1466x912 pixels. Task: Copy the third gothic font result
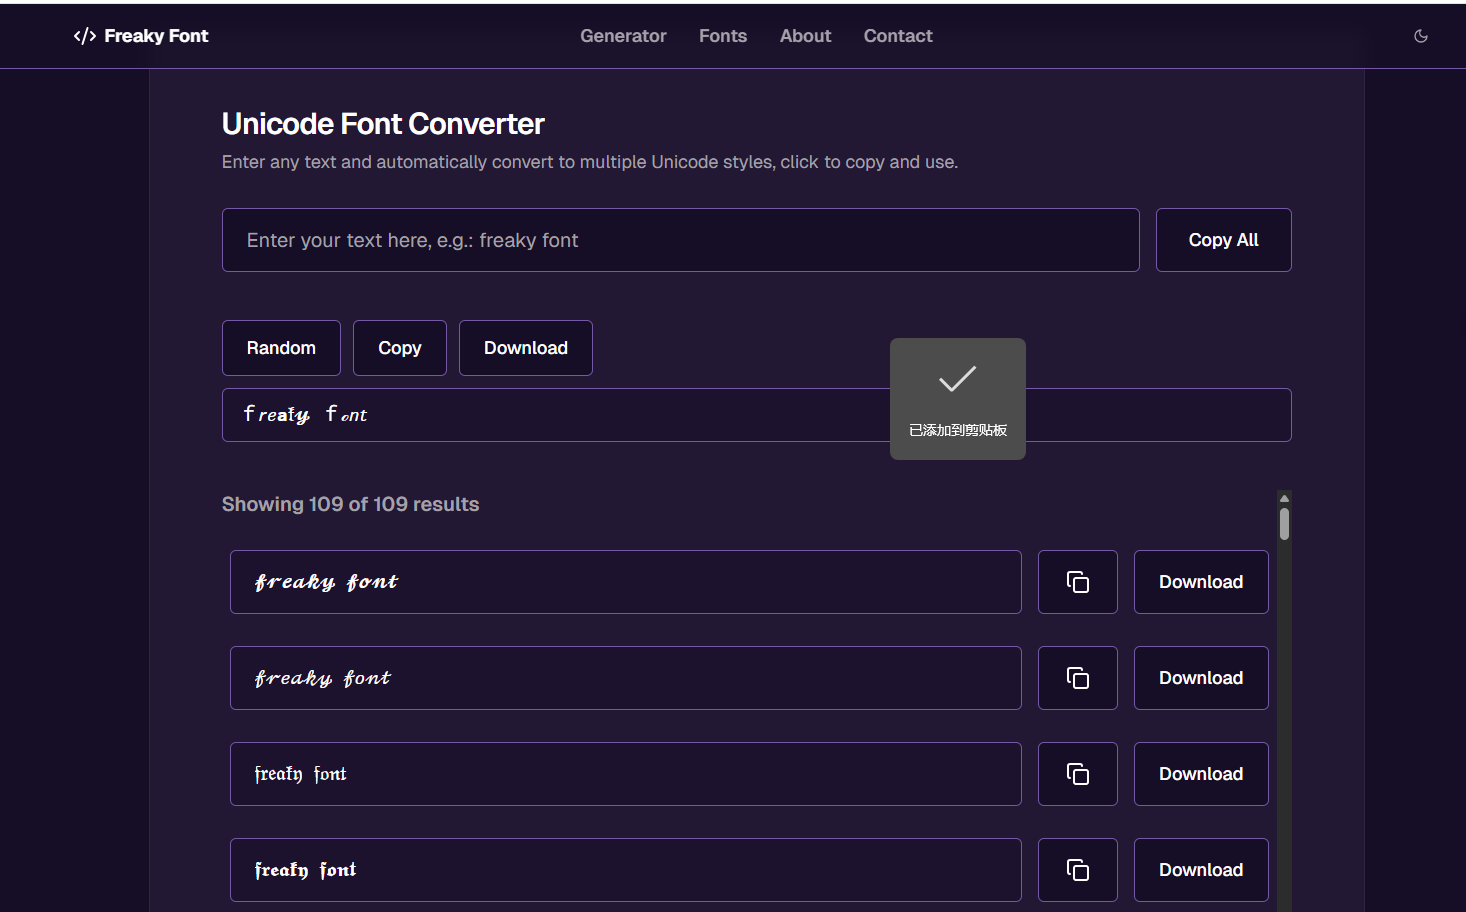[1077, 774]
